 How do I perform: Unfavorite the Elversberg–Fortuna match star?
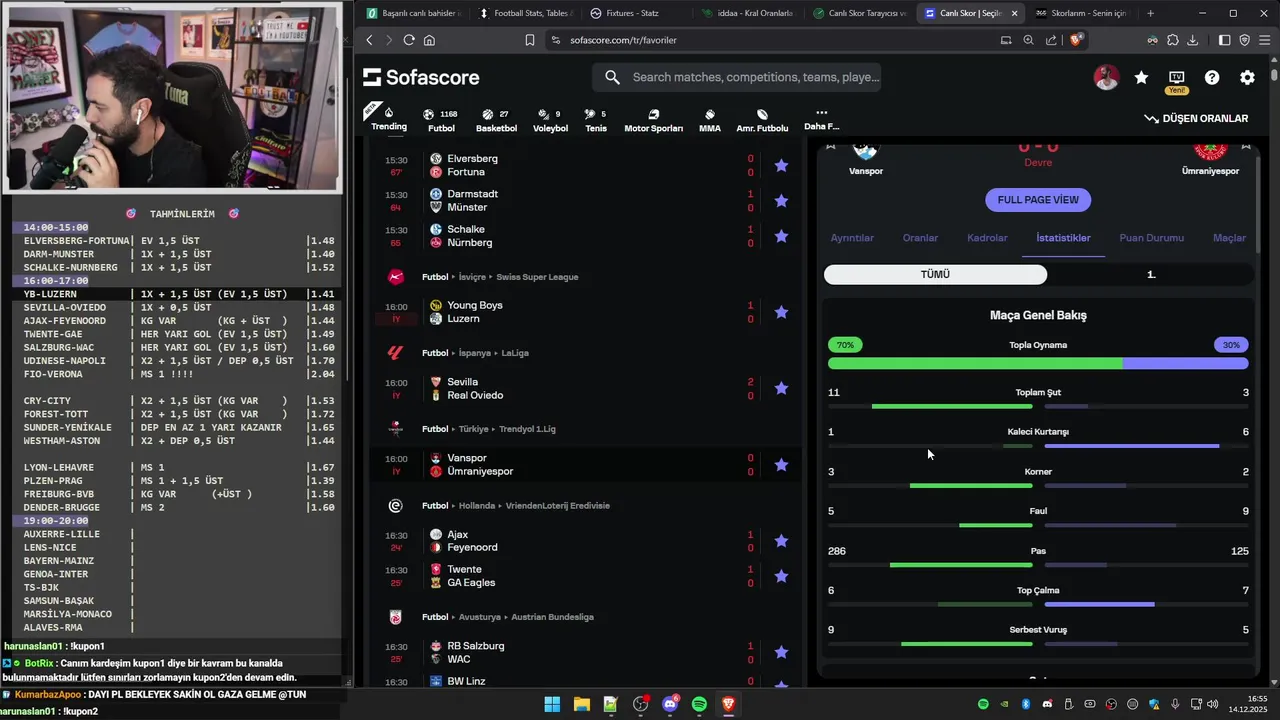point(781,165)
